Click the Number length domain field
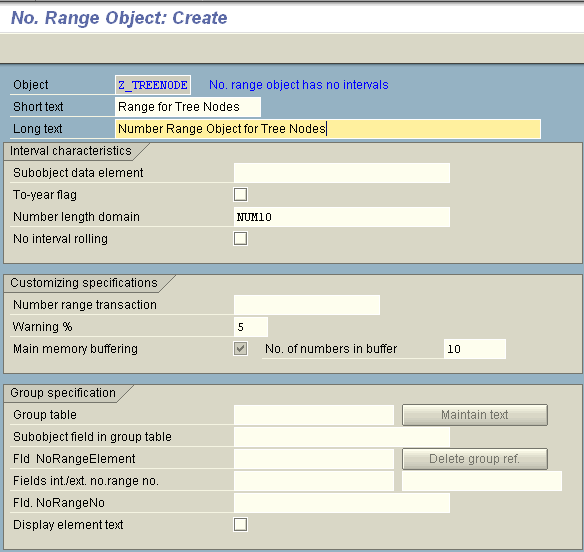 tap(342, 217)
